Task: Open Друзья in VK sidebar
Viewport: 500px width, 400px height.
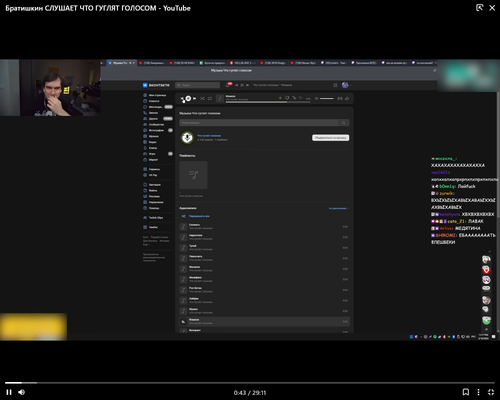Action: (157, 119)
